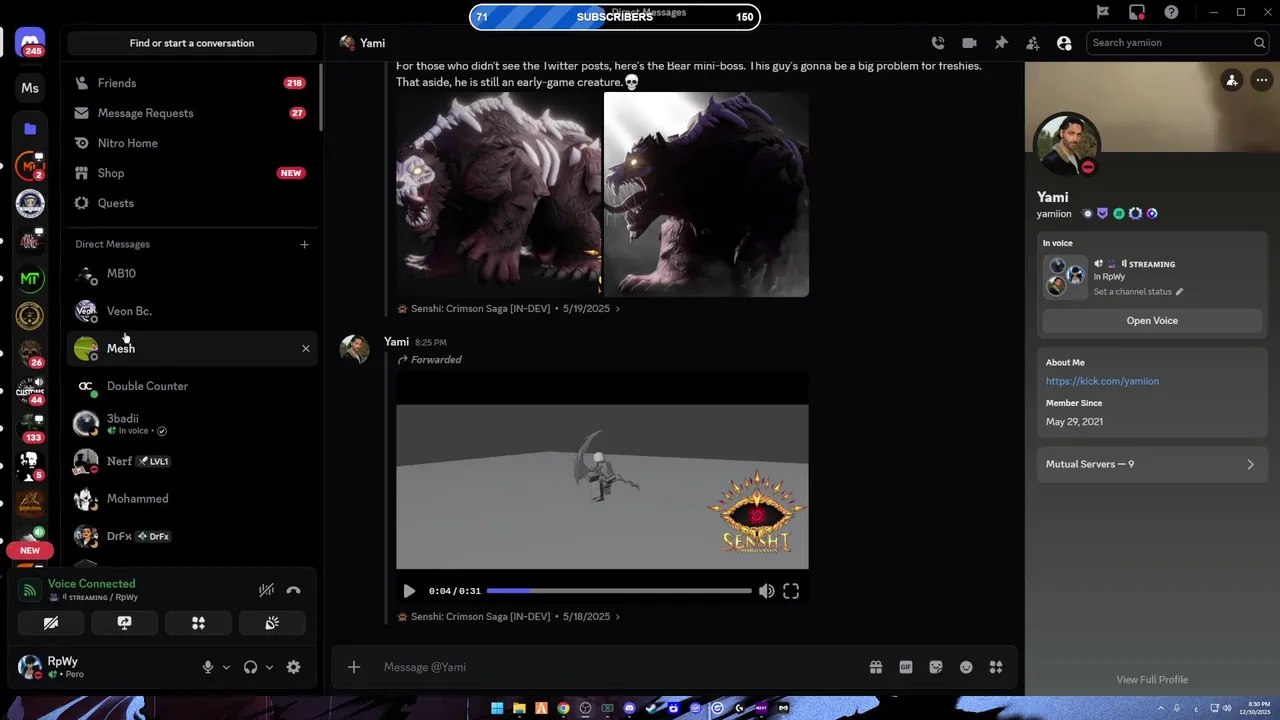Toggle camera on in voice panel

51,623
